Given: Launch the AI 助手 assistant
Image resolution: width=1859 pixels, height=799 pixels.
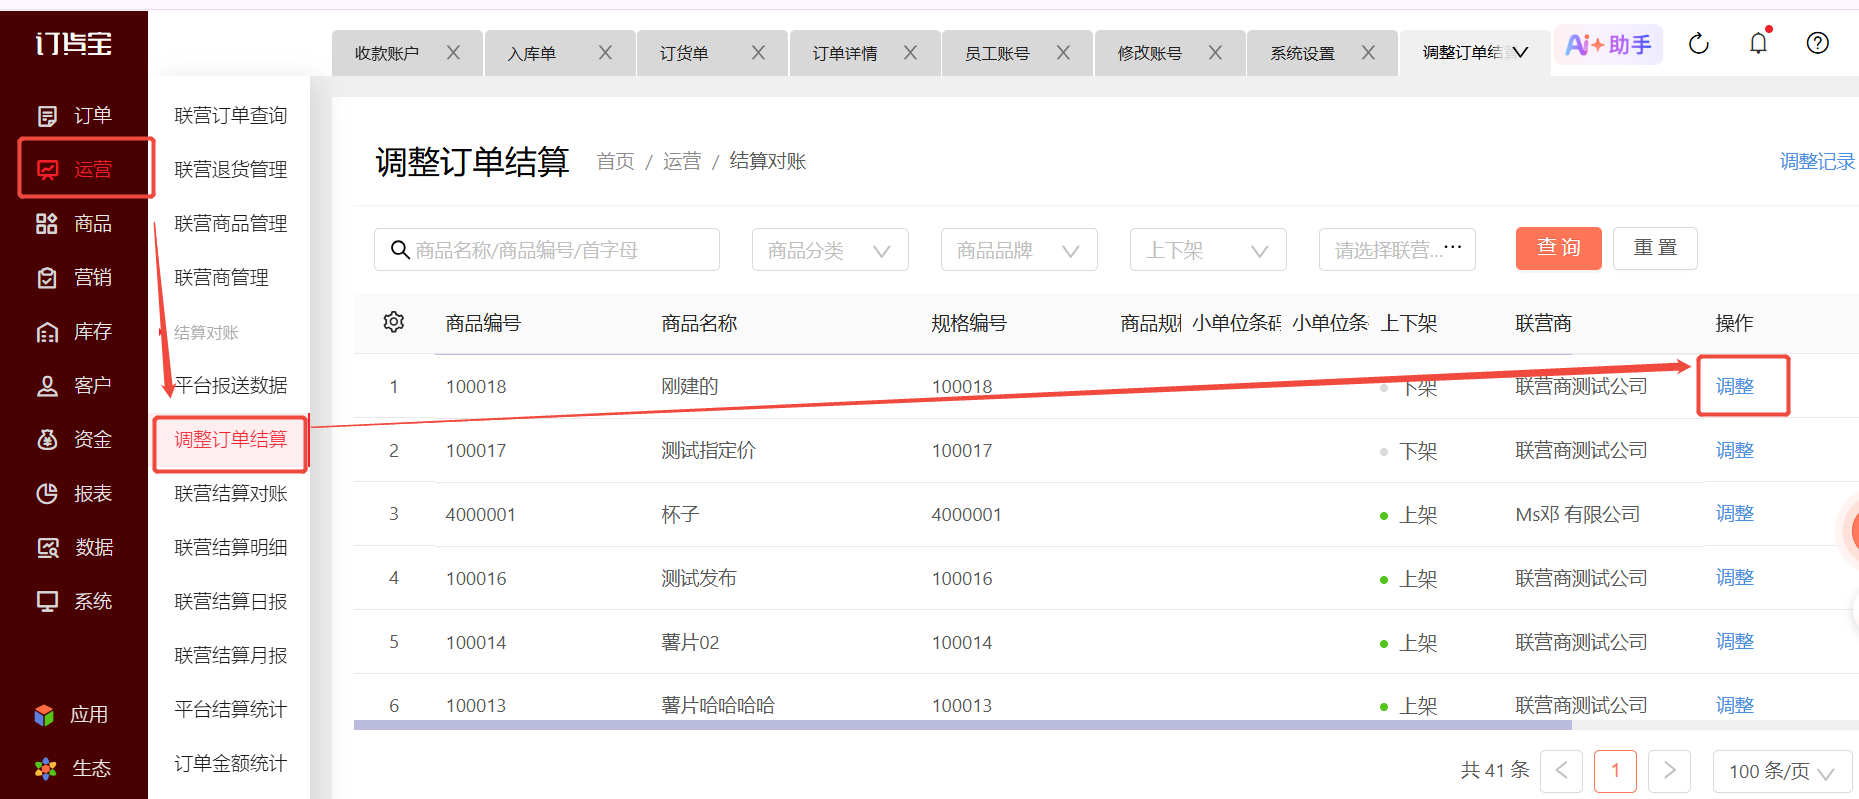Looking at the screenshot, I should [x=1608, y=45].
